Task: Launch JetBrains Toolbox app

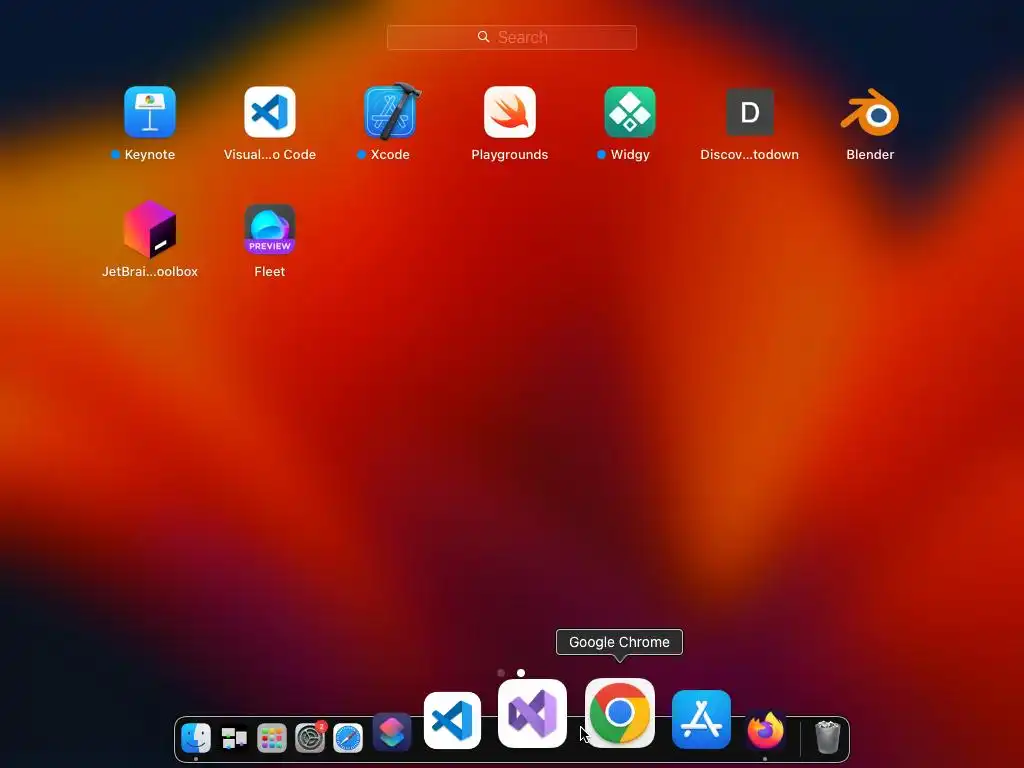Action: pos(150,229)
